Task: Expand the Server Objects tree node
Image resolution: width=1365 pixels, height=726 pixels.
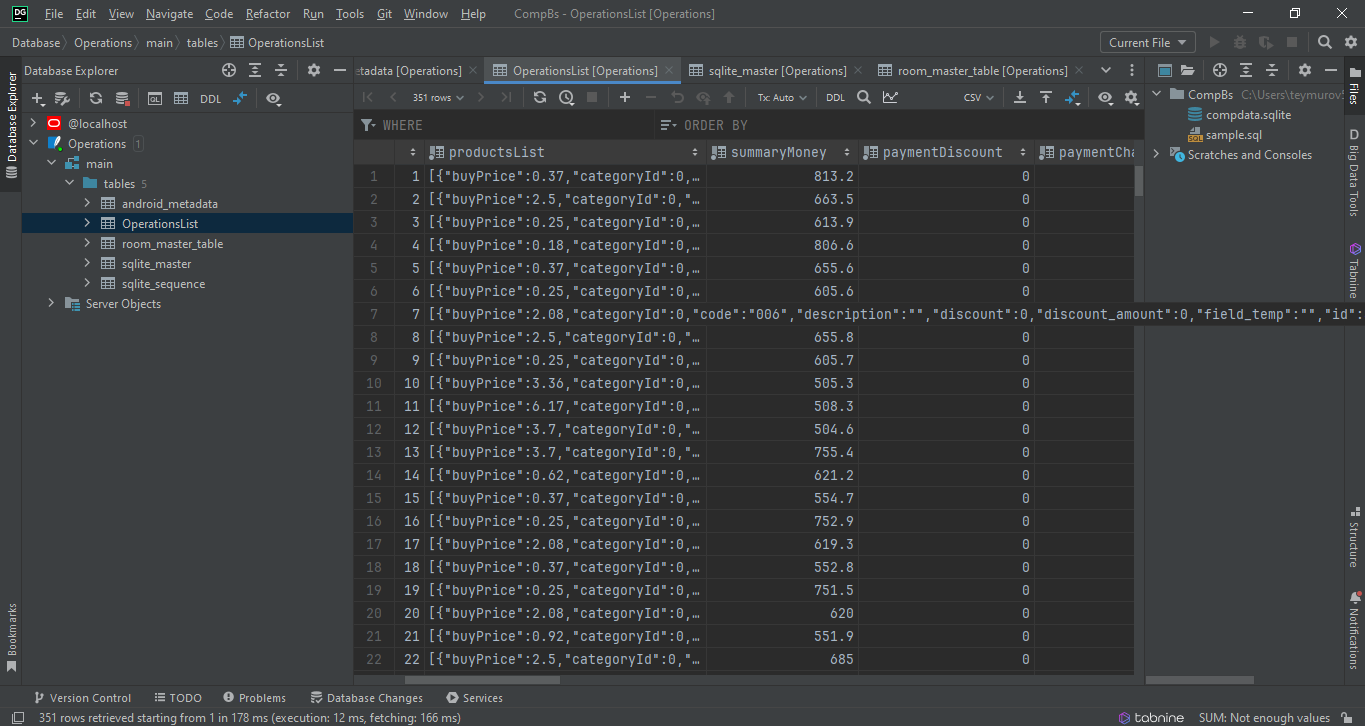Action: (51, 304)
